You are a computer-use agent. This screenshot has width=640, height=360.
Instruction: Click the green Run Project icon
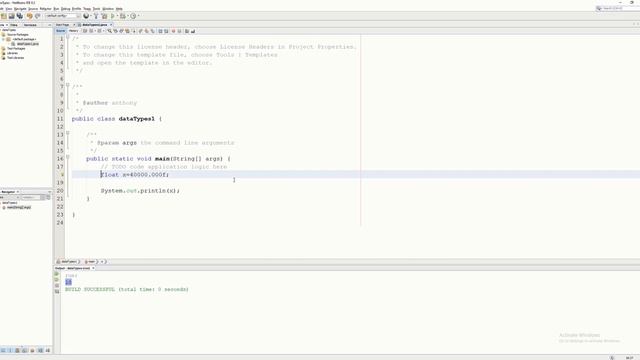click(113, 16)
